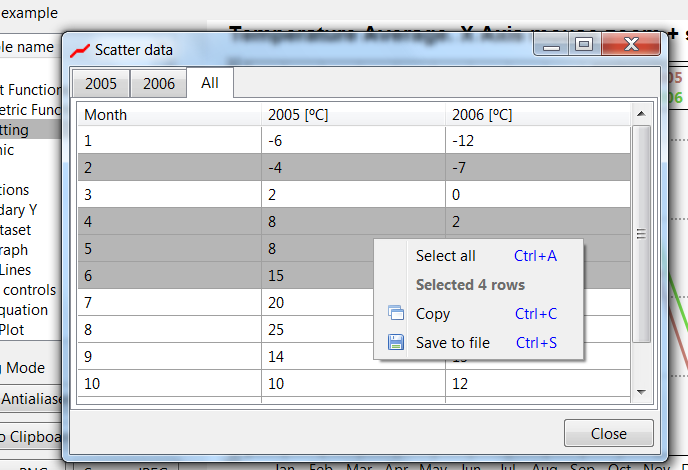
Task: Click the vertical scrollbar thumb
Action: tap(642, 234)
